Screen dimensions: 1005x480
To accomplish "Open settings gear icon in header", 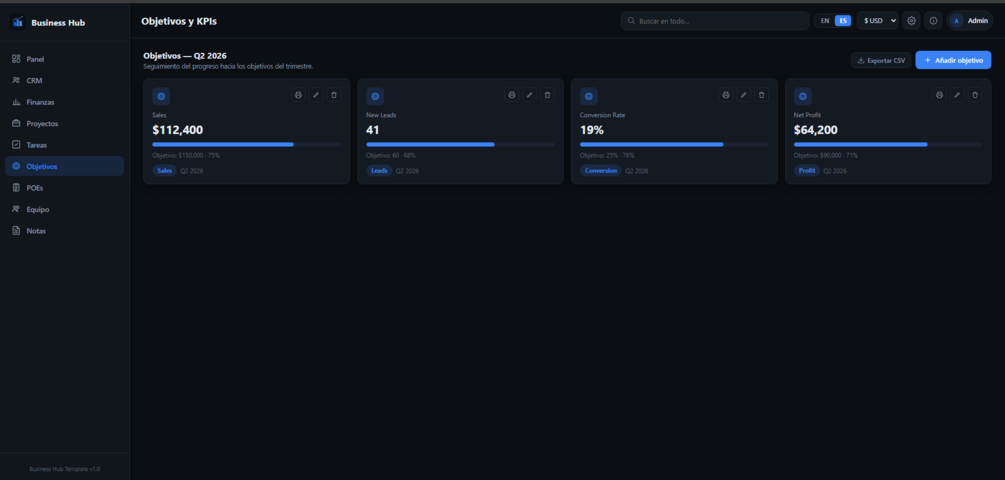I will tap(911, 21).
